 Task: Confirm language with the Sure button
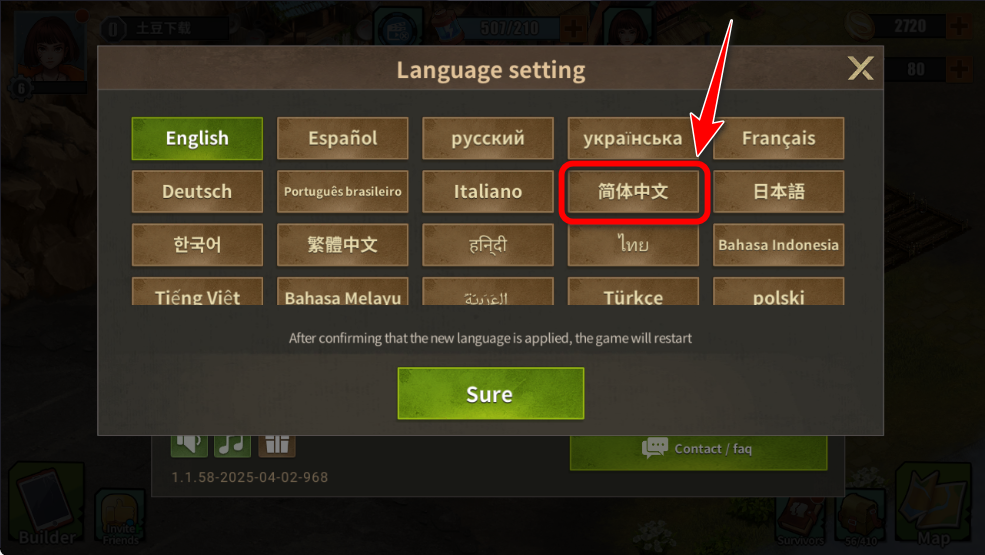(x=491, y=393)
